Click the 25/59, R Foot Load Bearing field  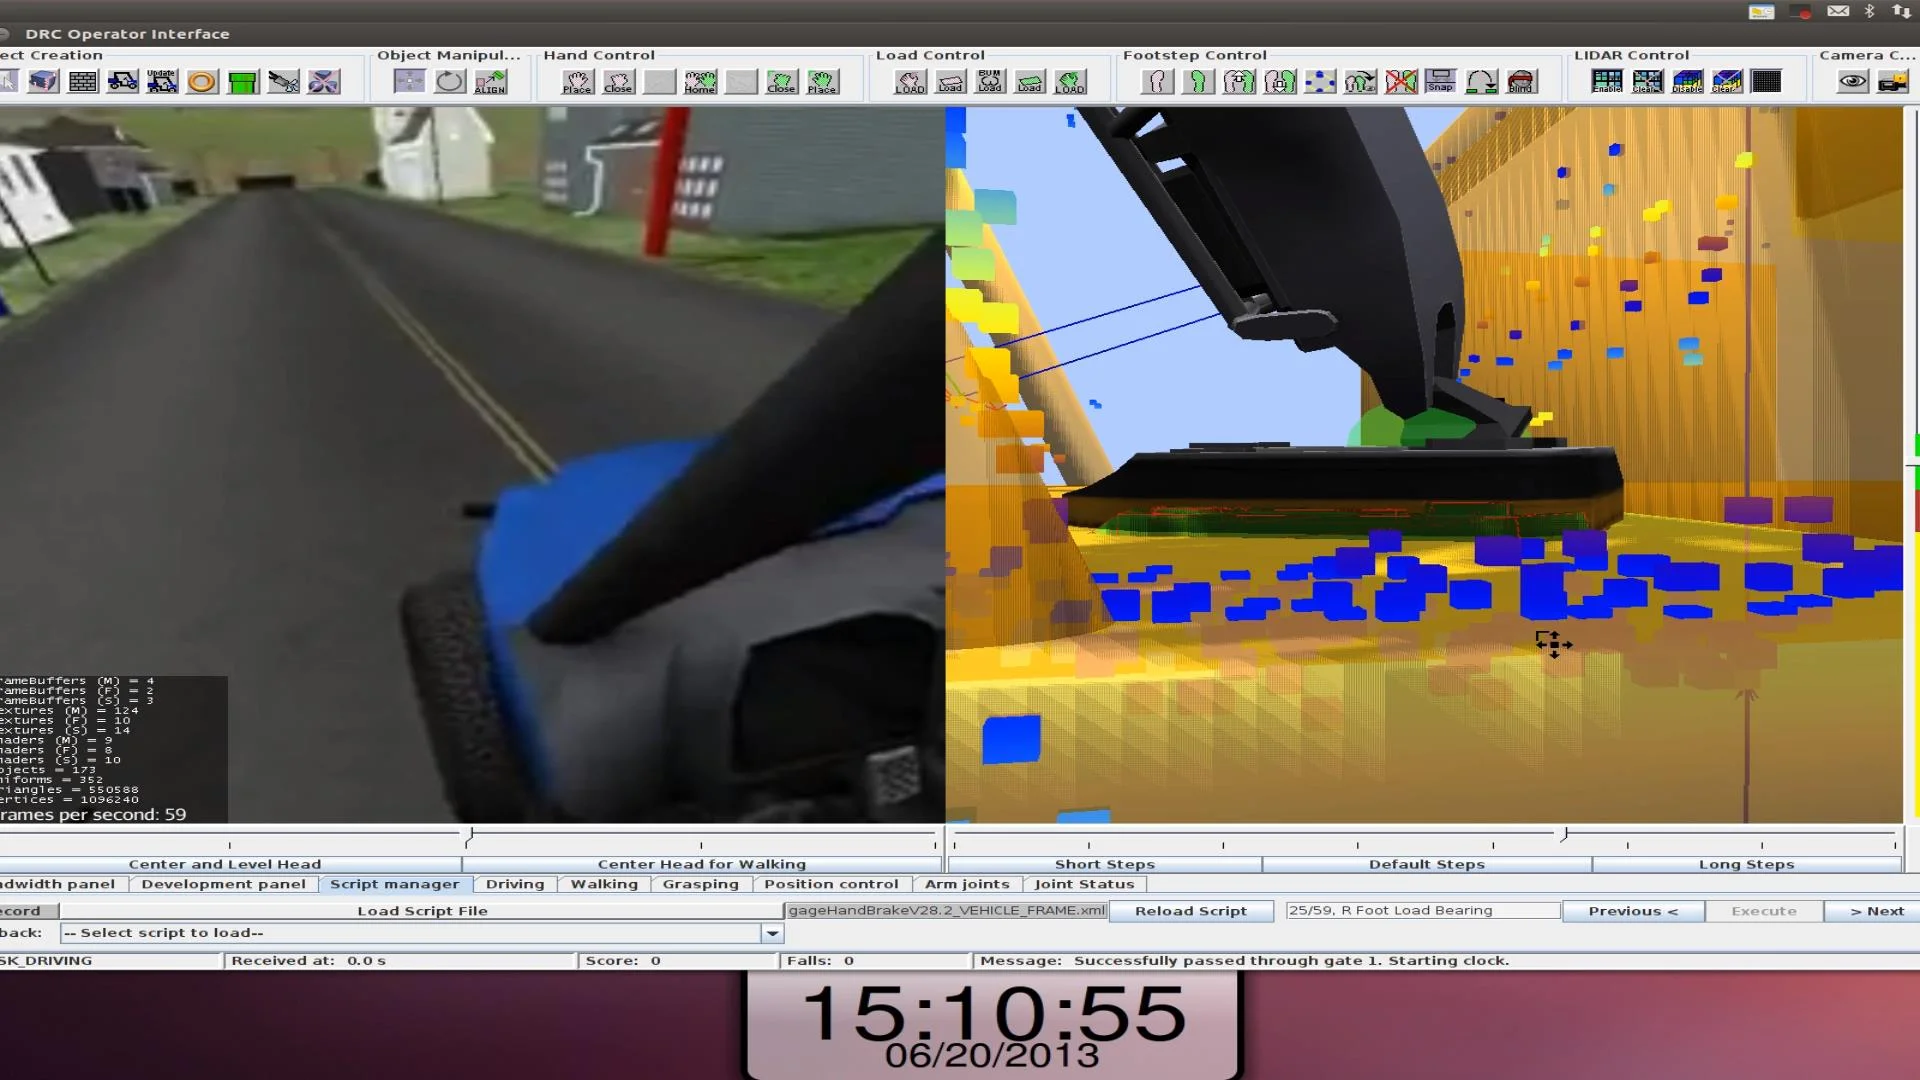click(x=1423, y=911)
